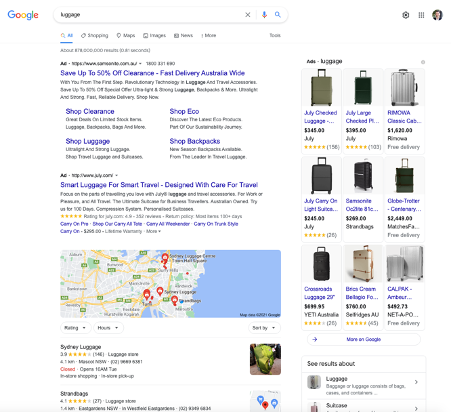Open the Strandbags store listing

[x=74, y=394]
